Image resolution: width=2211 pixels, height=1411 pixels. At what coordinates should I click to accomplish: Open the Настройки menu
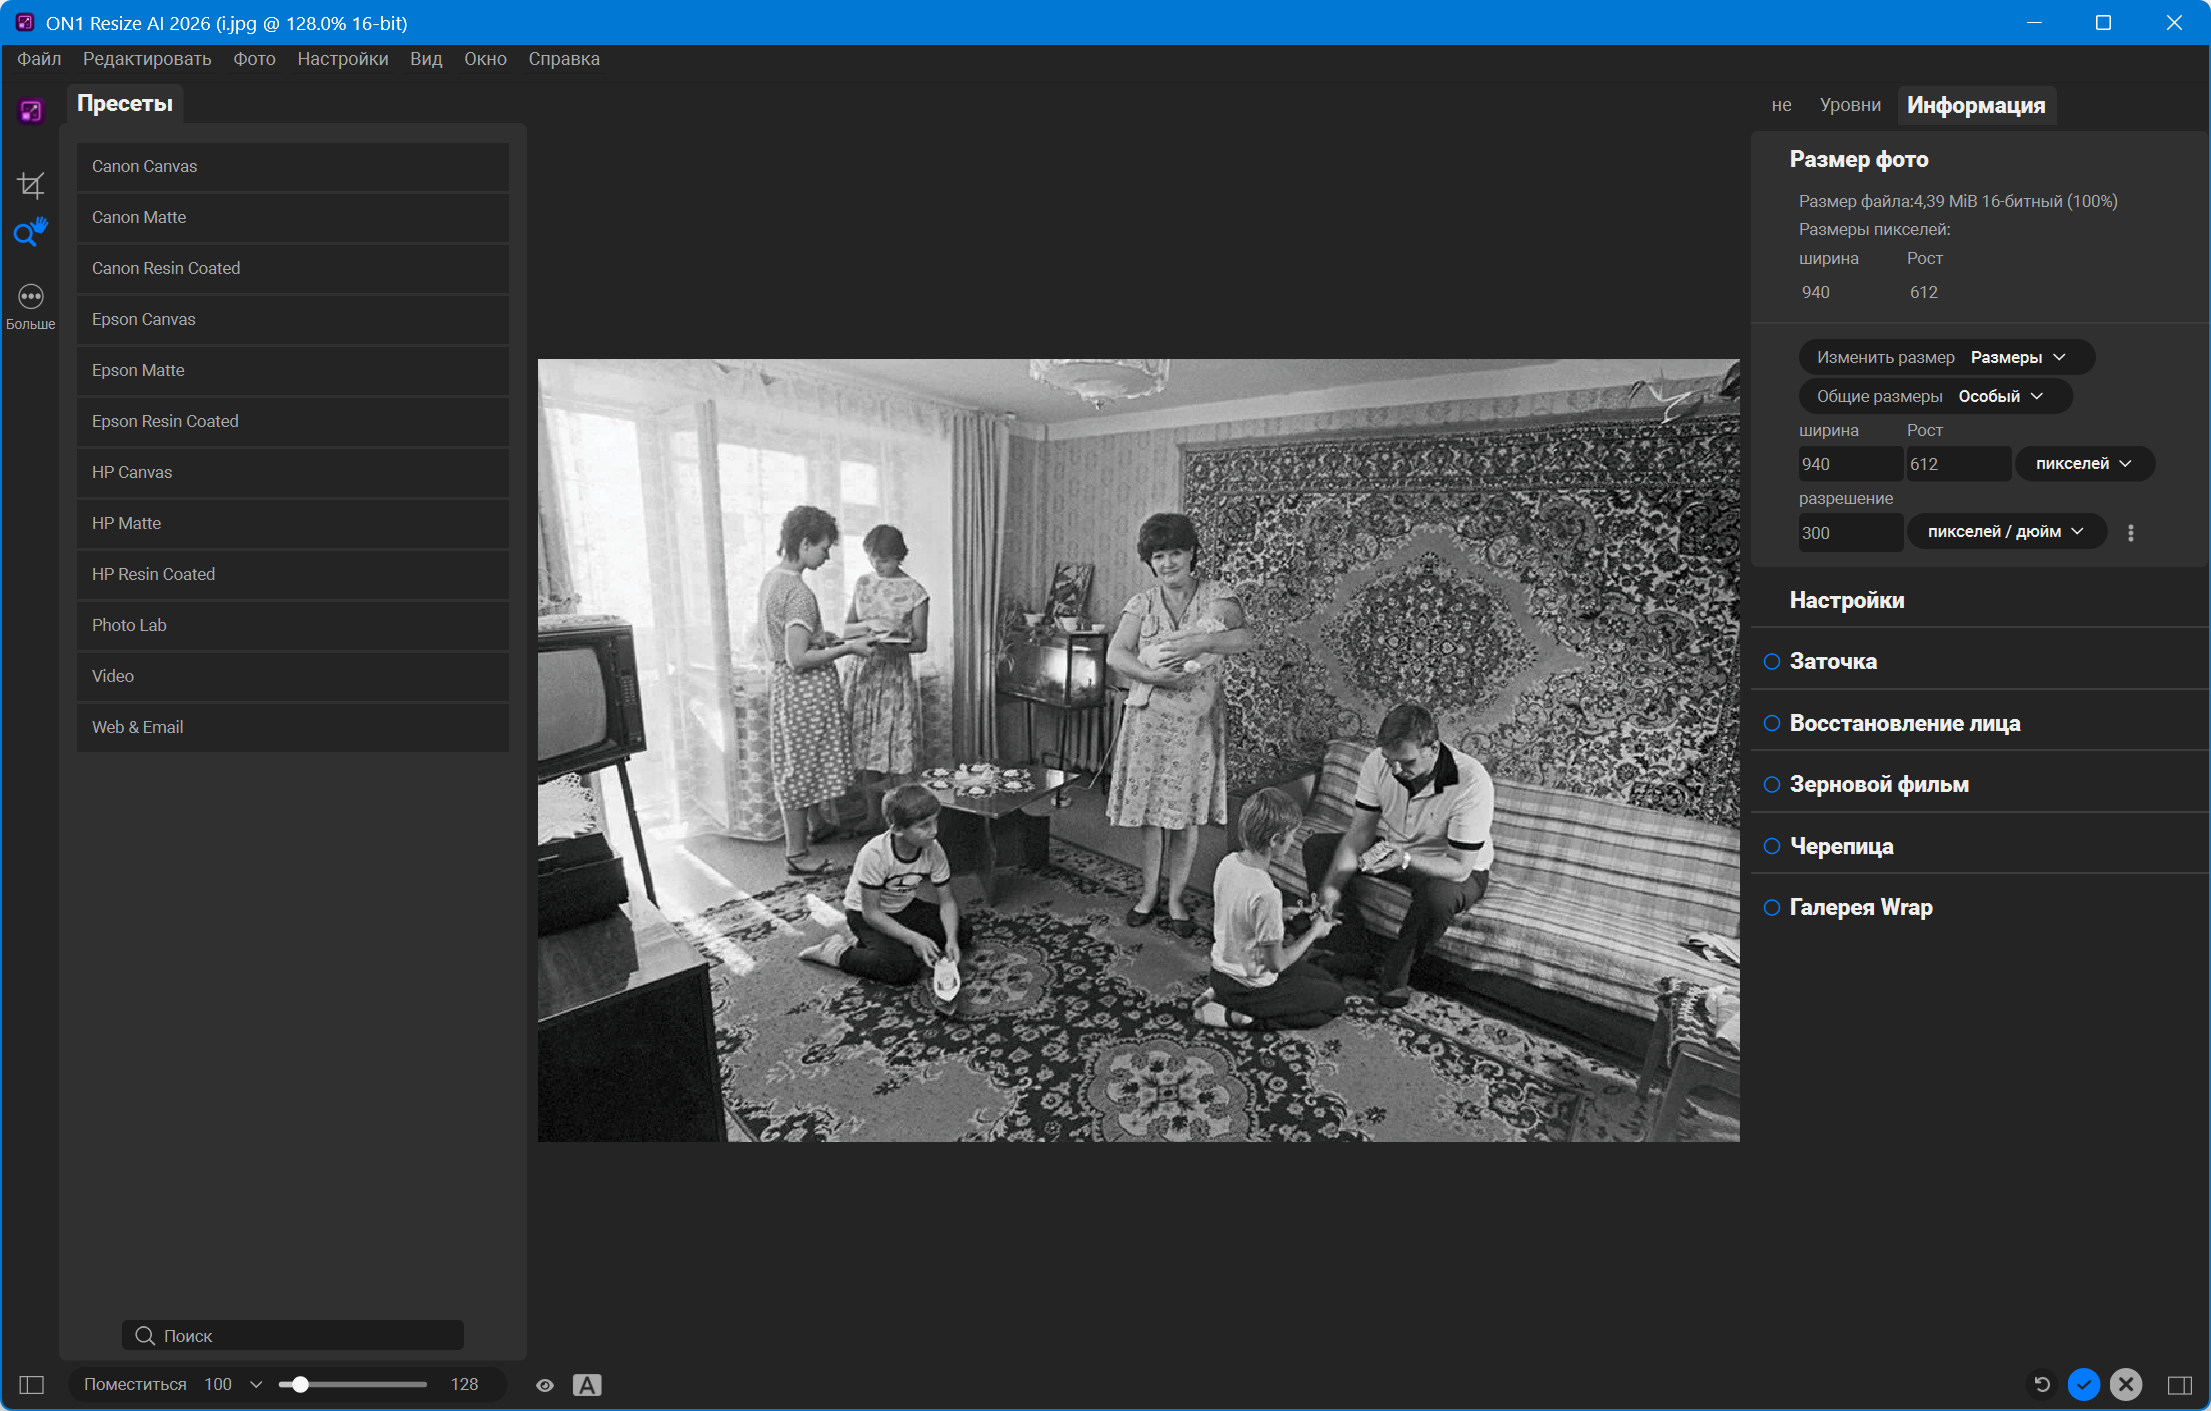point(342,59)
